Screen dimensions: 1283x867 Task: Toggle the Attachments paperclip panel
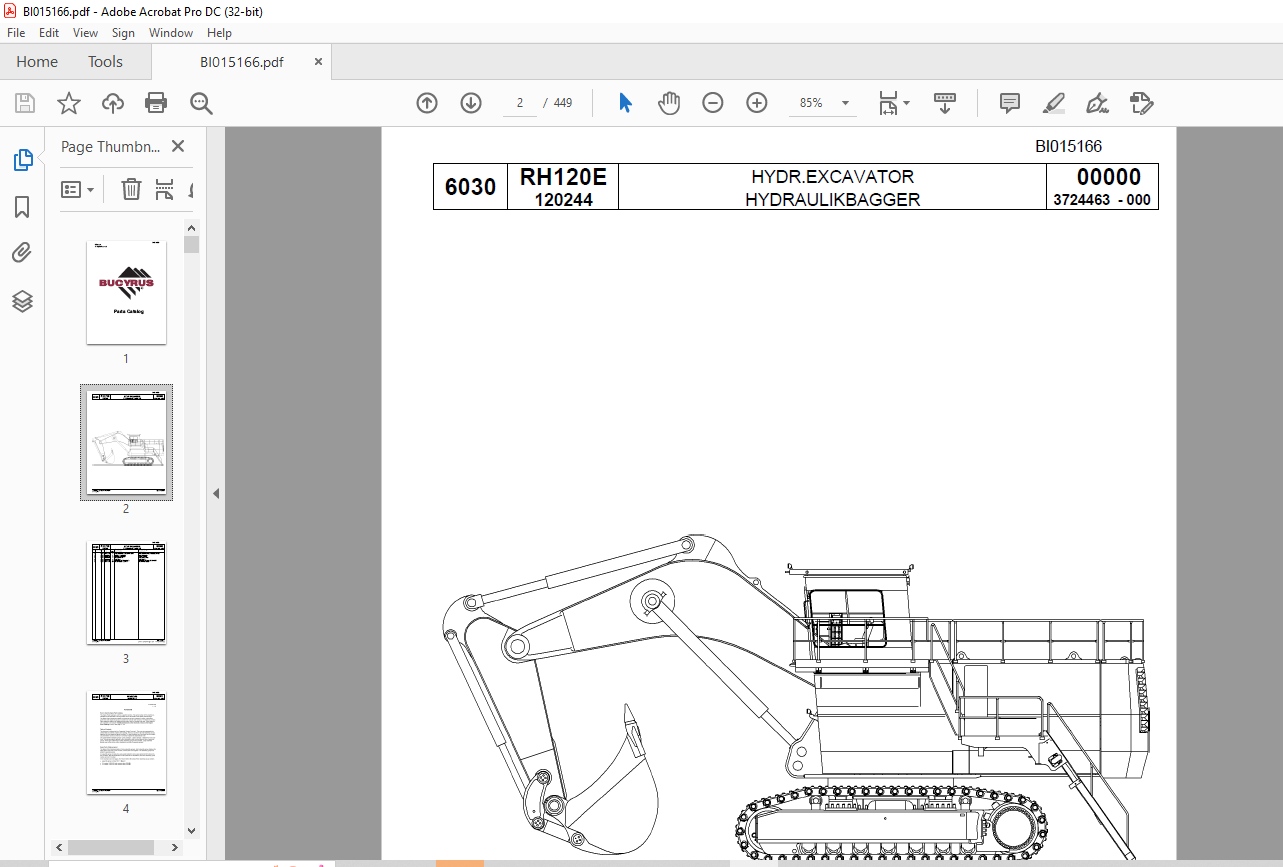22,253
